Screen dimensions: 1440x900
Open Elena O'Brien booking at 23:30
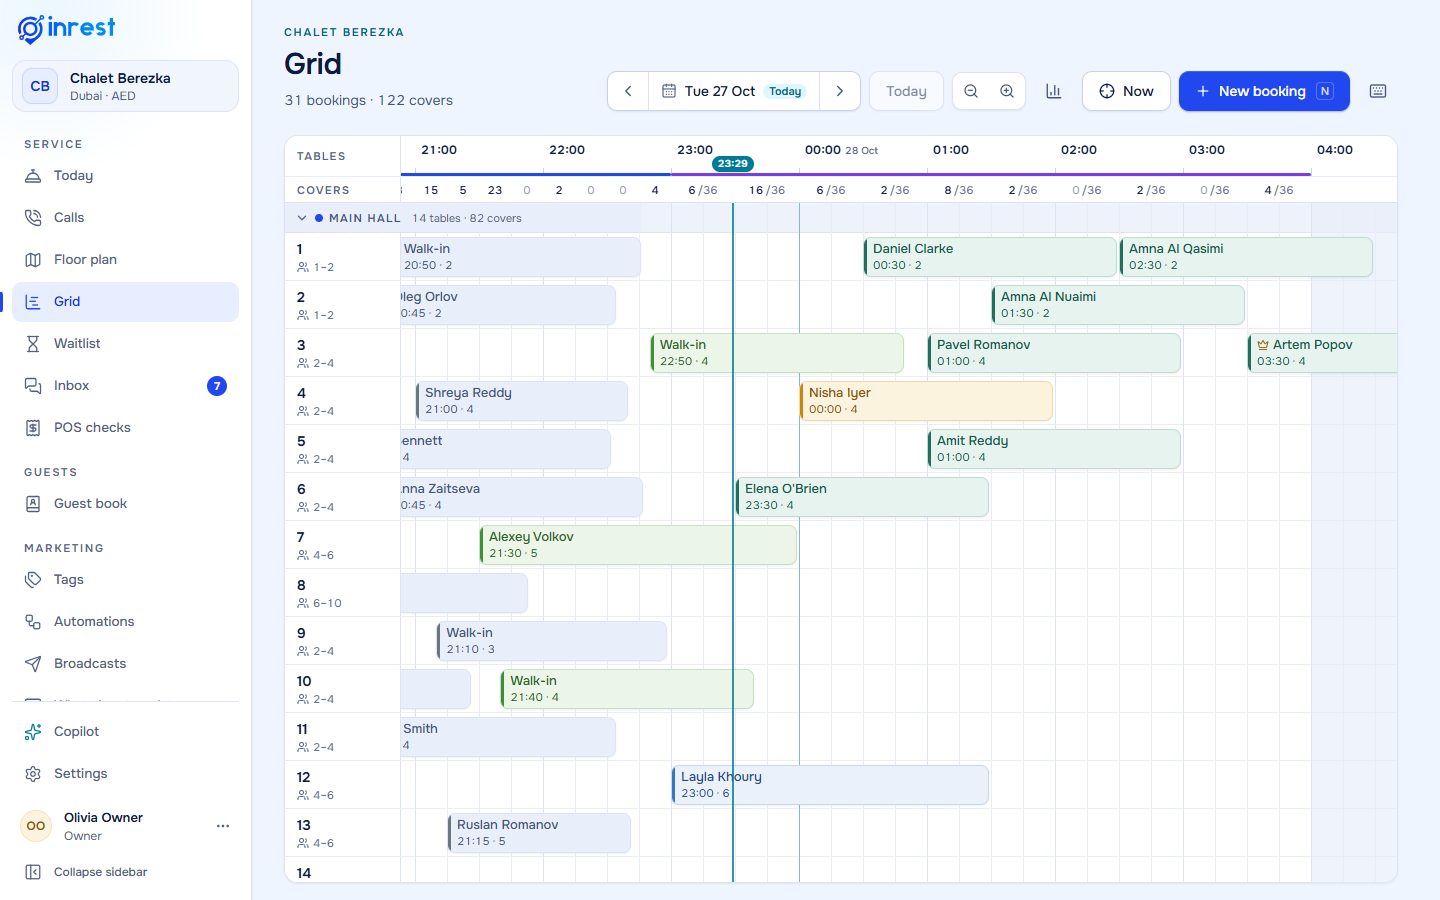862,497
